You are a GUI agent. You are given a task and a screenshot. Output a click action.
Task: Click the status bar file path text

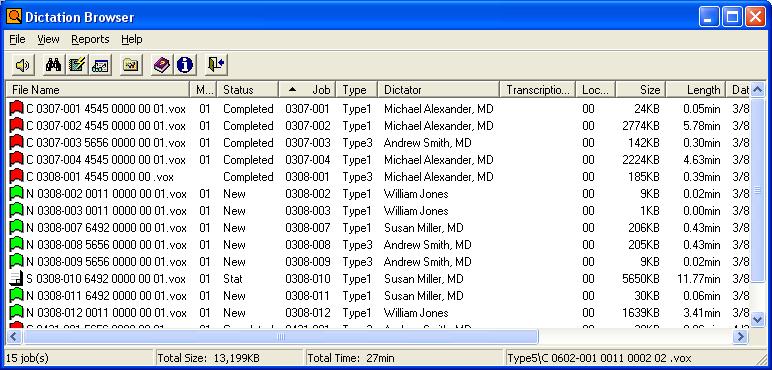(x=599, y=358)
